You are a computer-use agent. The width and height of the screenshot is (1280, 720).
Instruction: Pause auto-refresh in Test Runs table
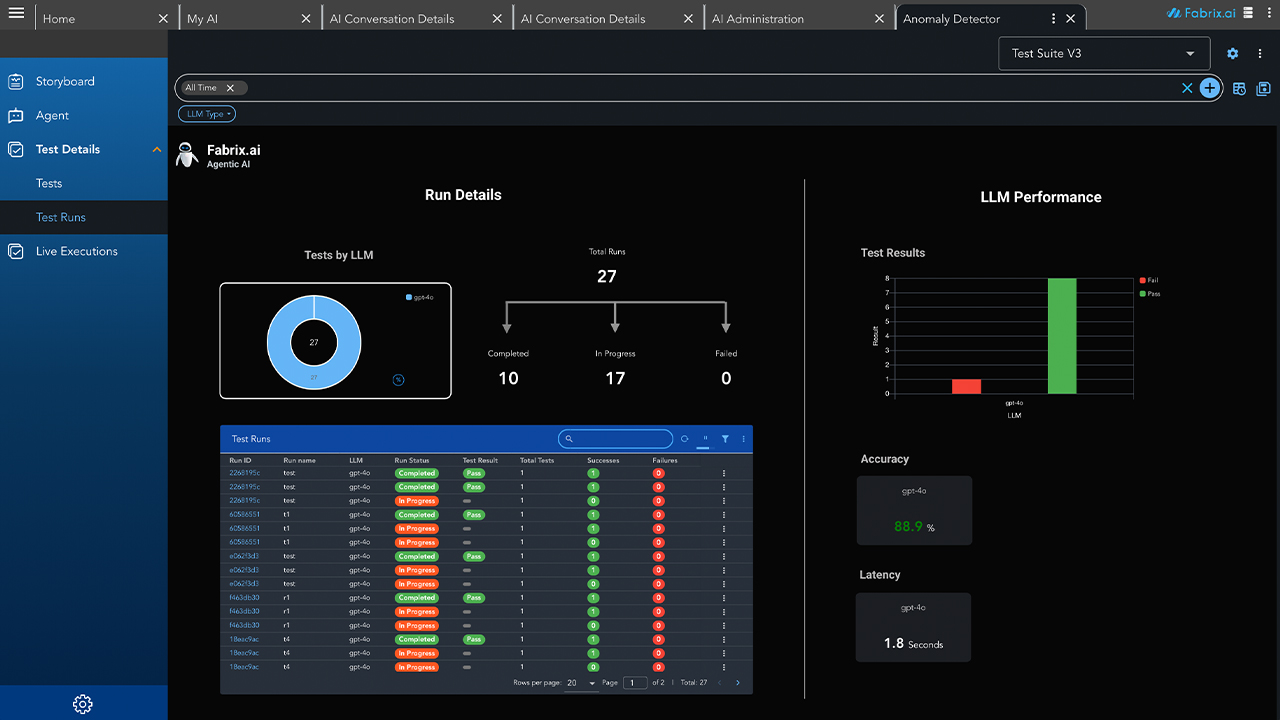(705, 439)
